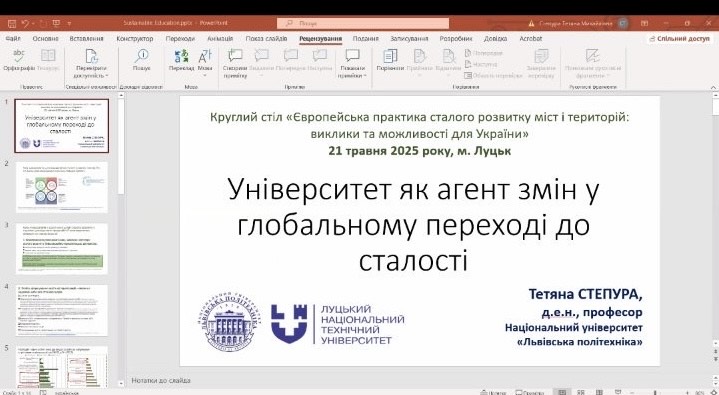
Task: Collapse the ribbon with the chevron arrow
Action: [713, 87]
